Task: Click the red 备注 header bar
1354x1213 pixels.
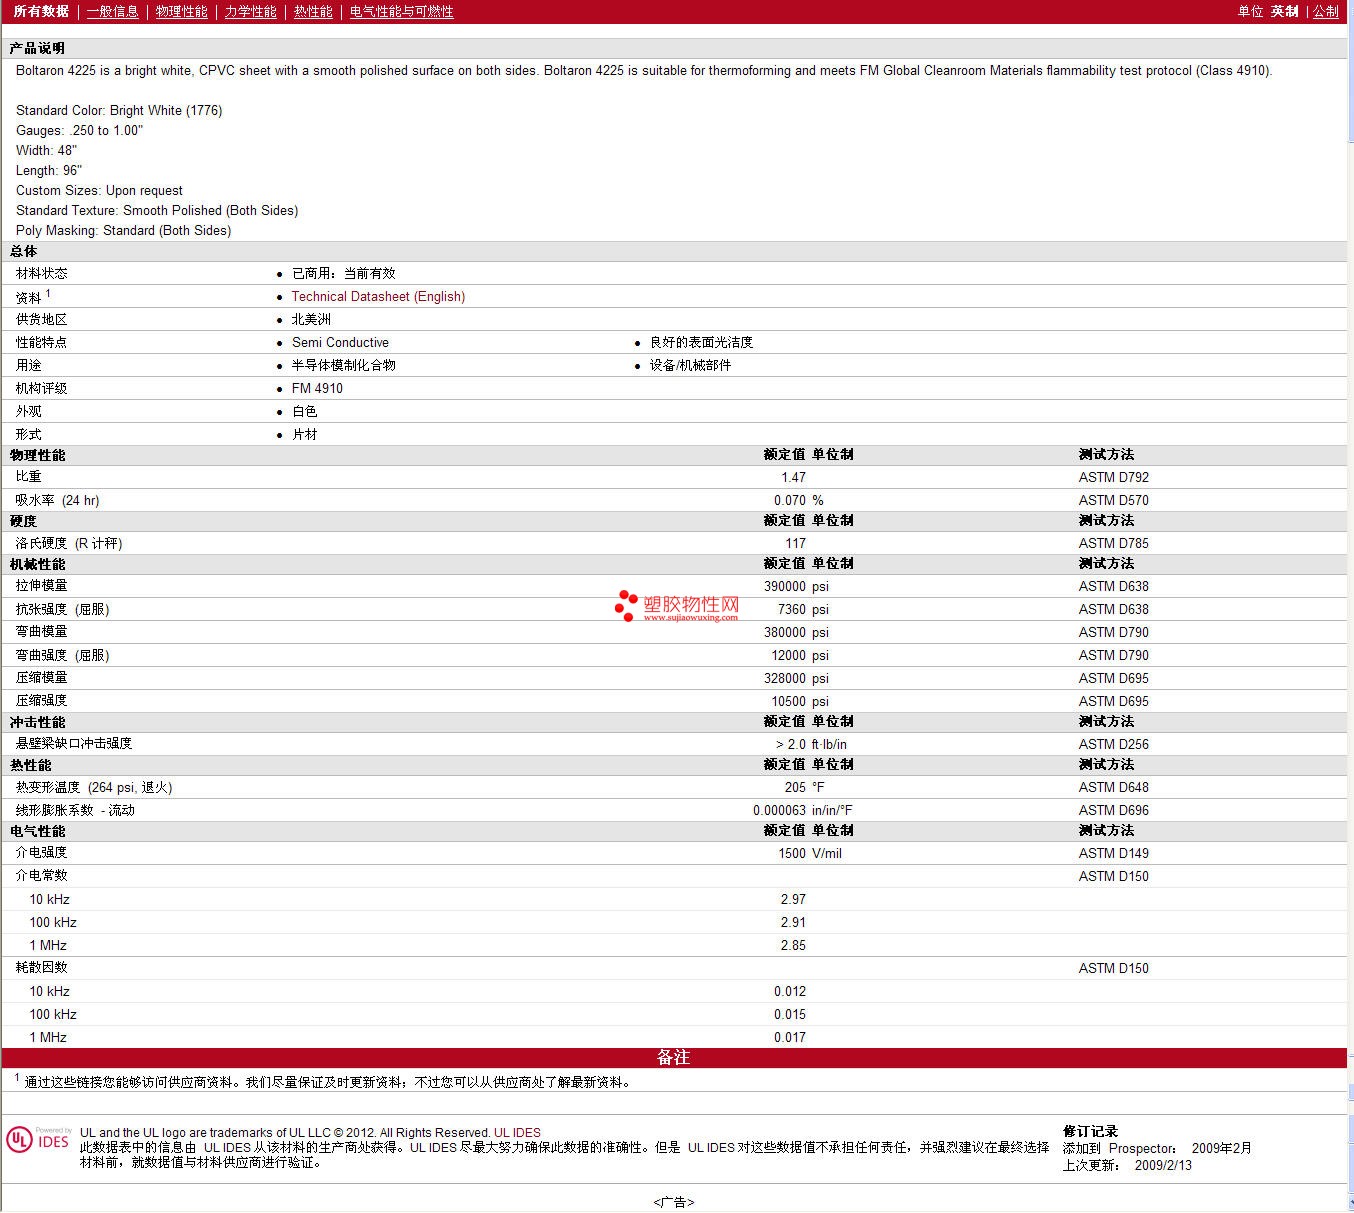Action: 673,1058
